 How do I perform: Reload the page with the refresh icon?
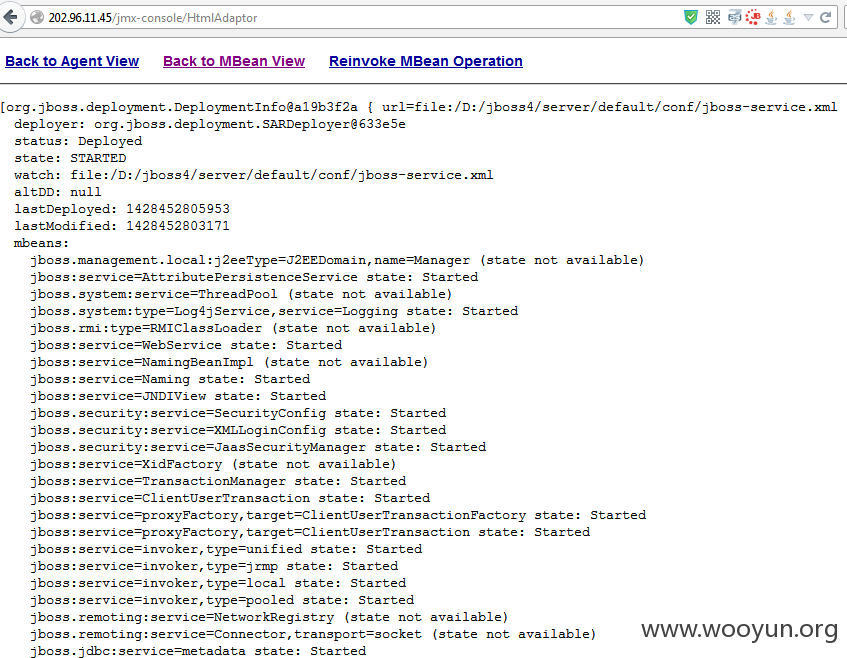(825, 17)
